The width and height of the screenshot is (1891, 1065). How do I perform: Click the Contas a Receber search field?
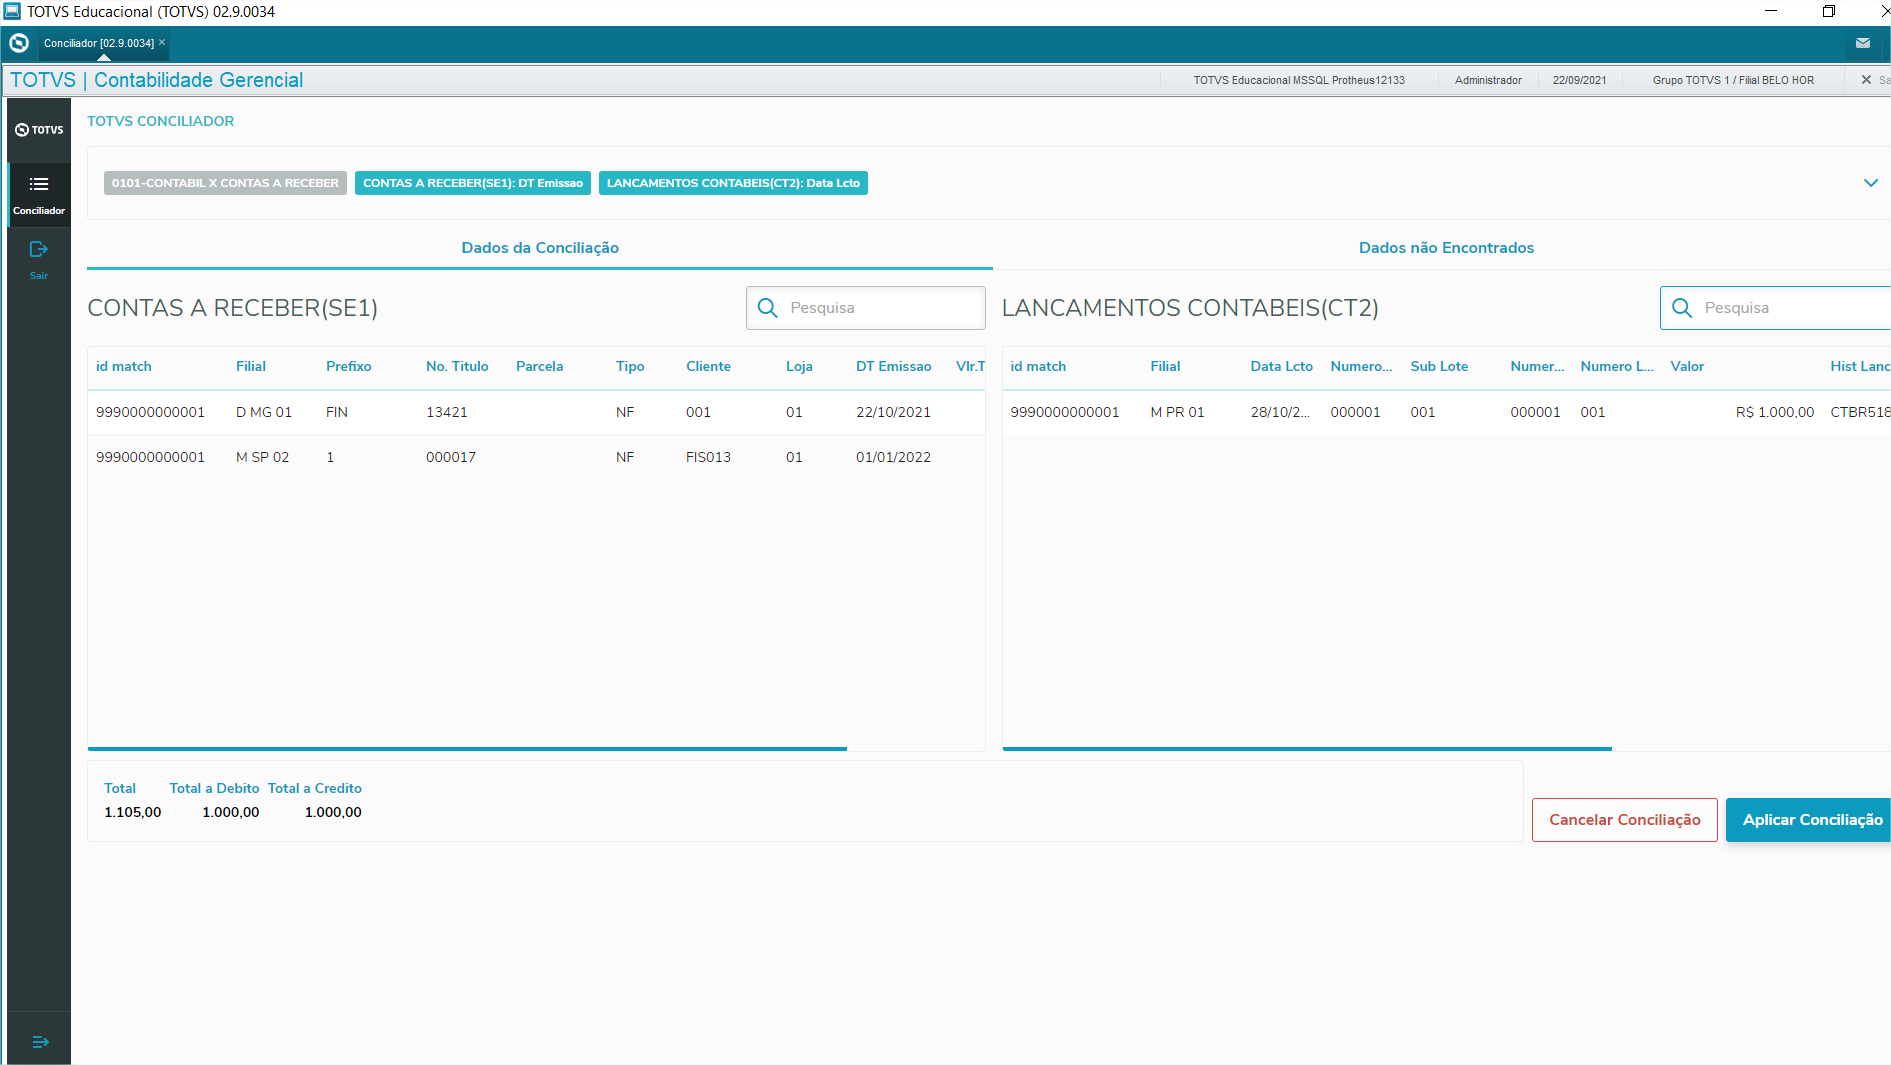tap(866, 308)
